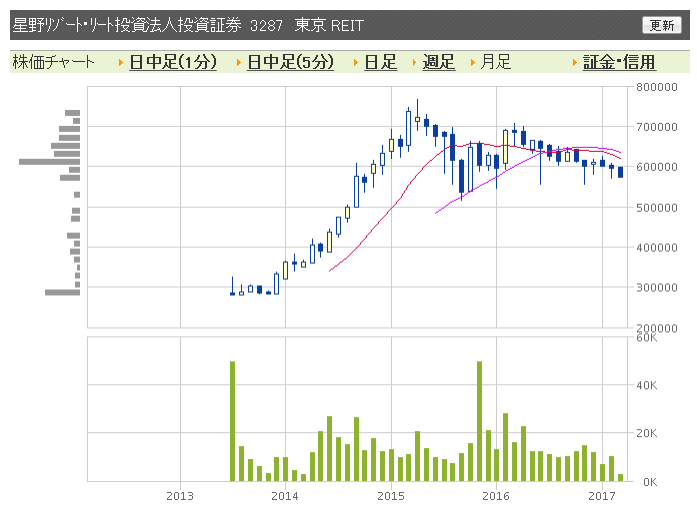697x526 pixels.
Task: Click the 2013 year axis label
Action: click(x=180, y=496)
